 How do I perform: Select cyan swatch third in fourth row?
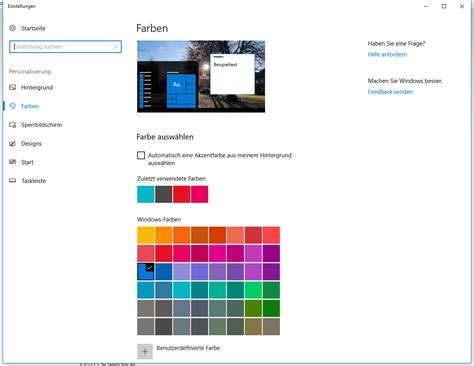click(182, 290)
